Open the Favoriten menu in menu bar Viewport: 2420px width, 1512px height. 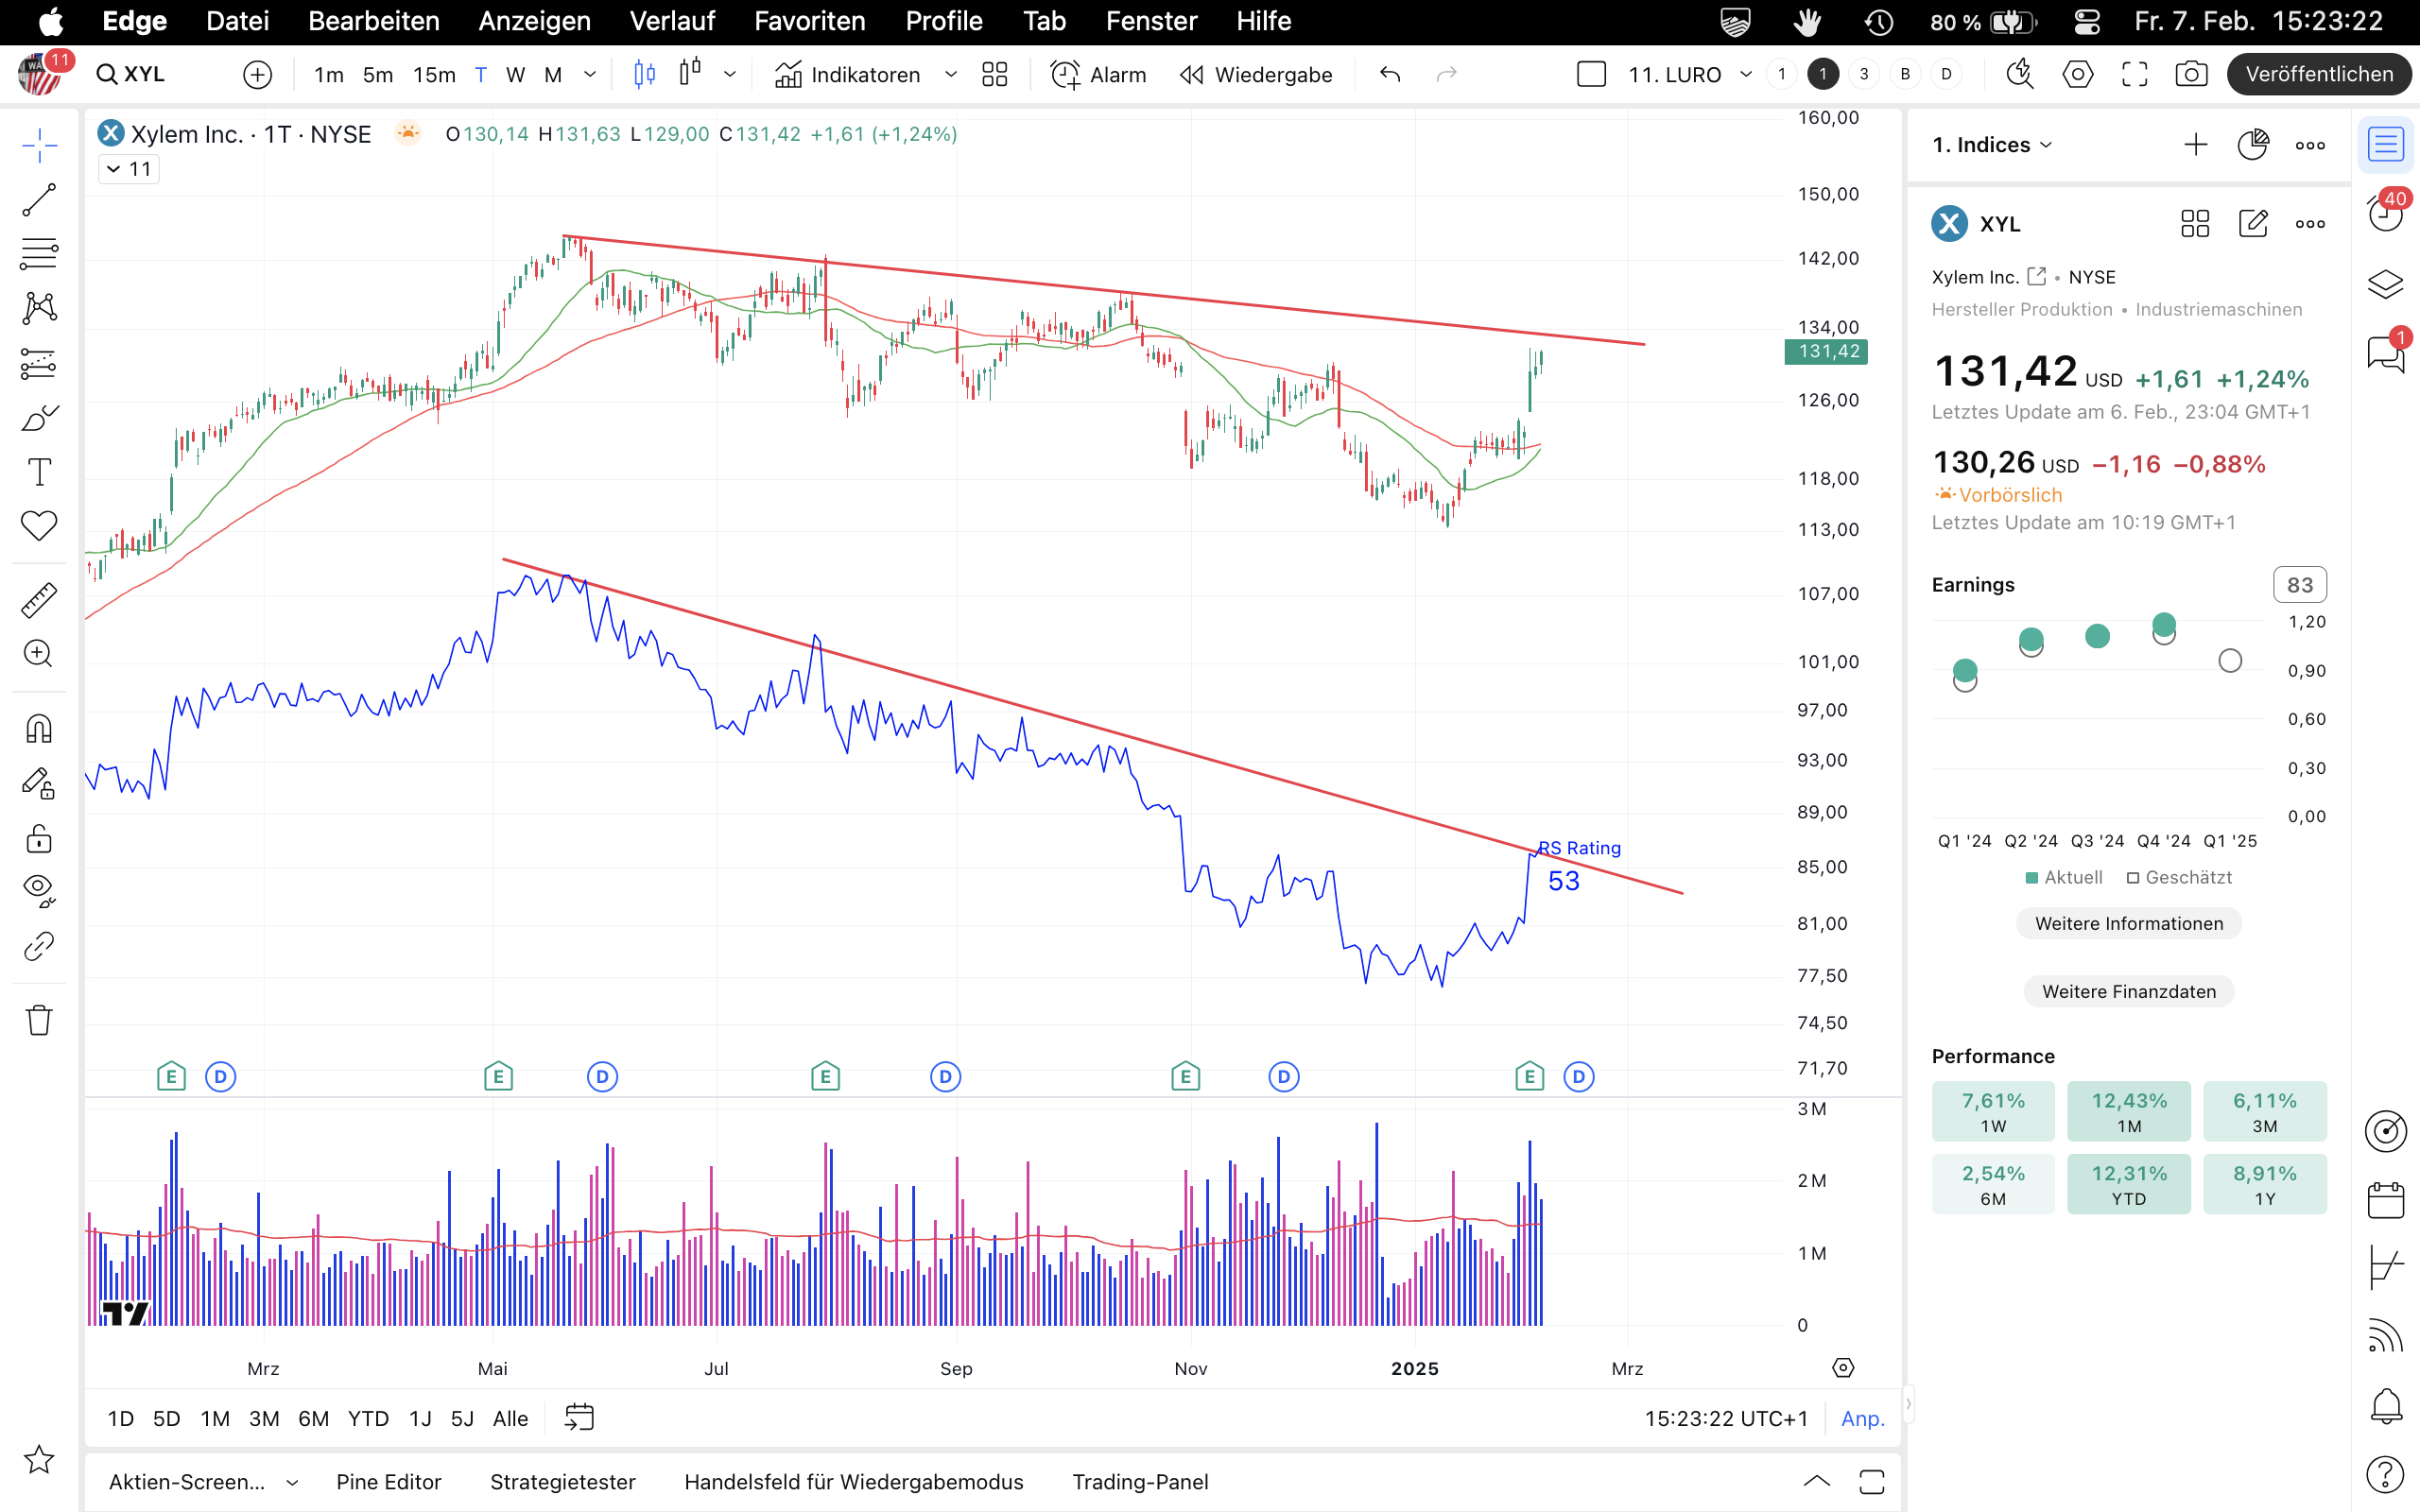[809, 21]
